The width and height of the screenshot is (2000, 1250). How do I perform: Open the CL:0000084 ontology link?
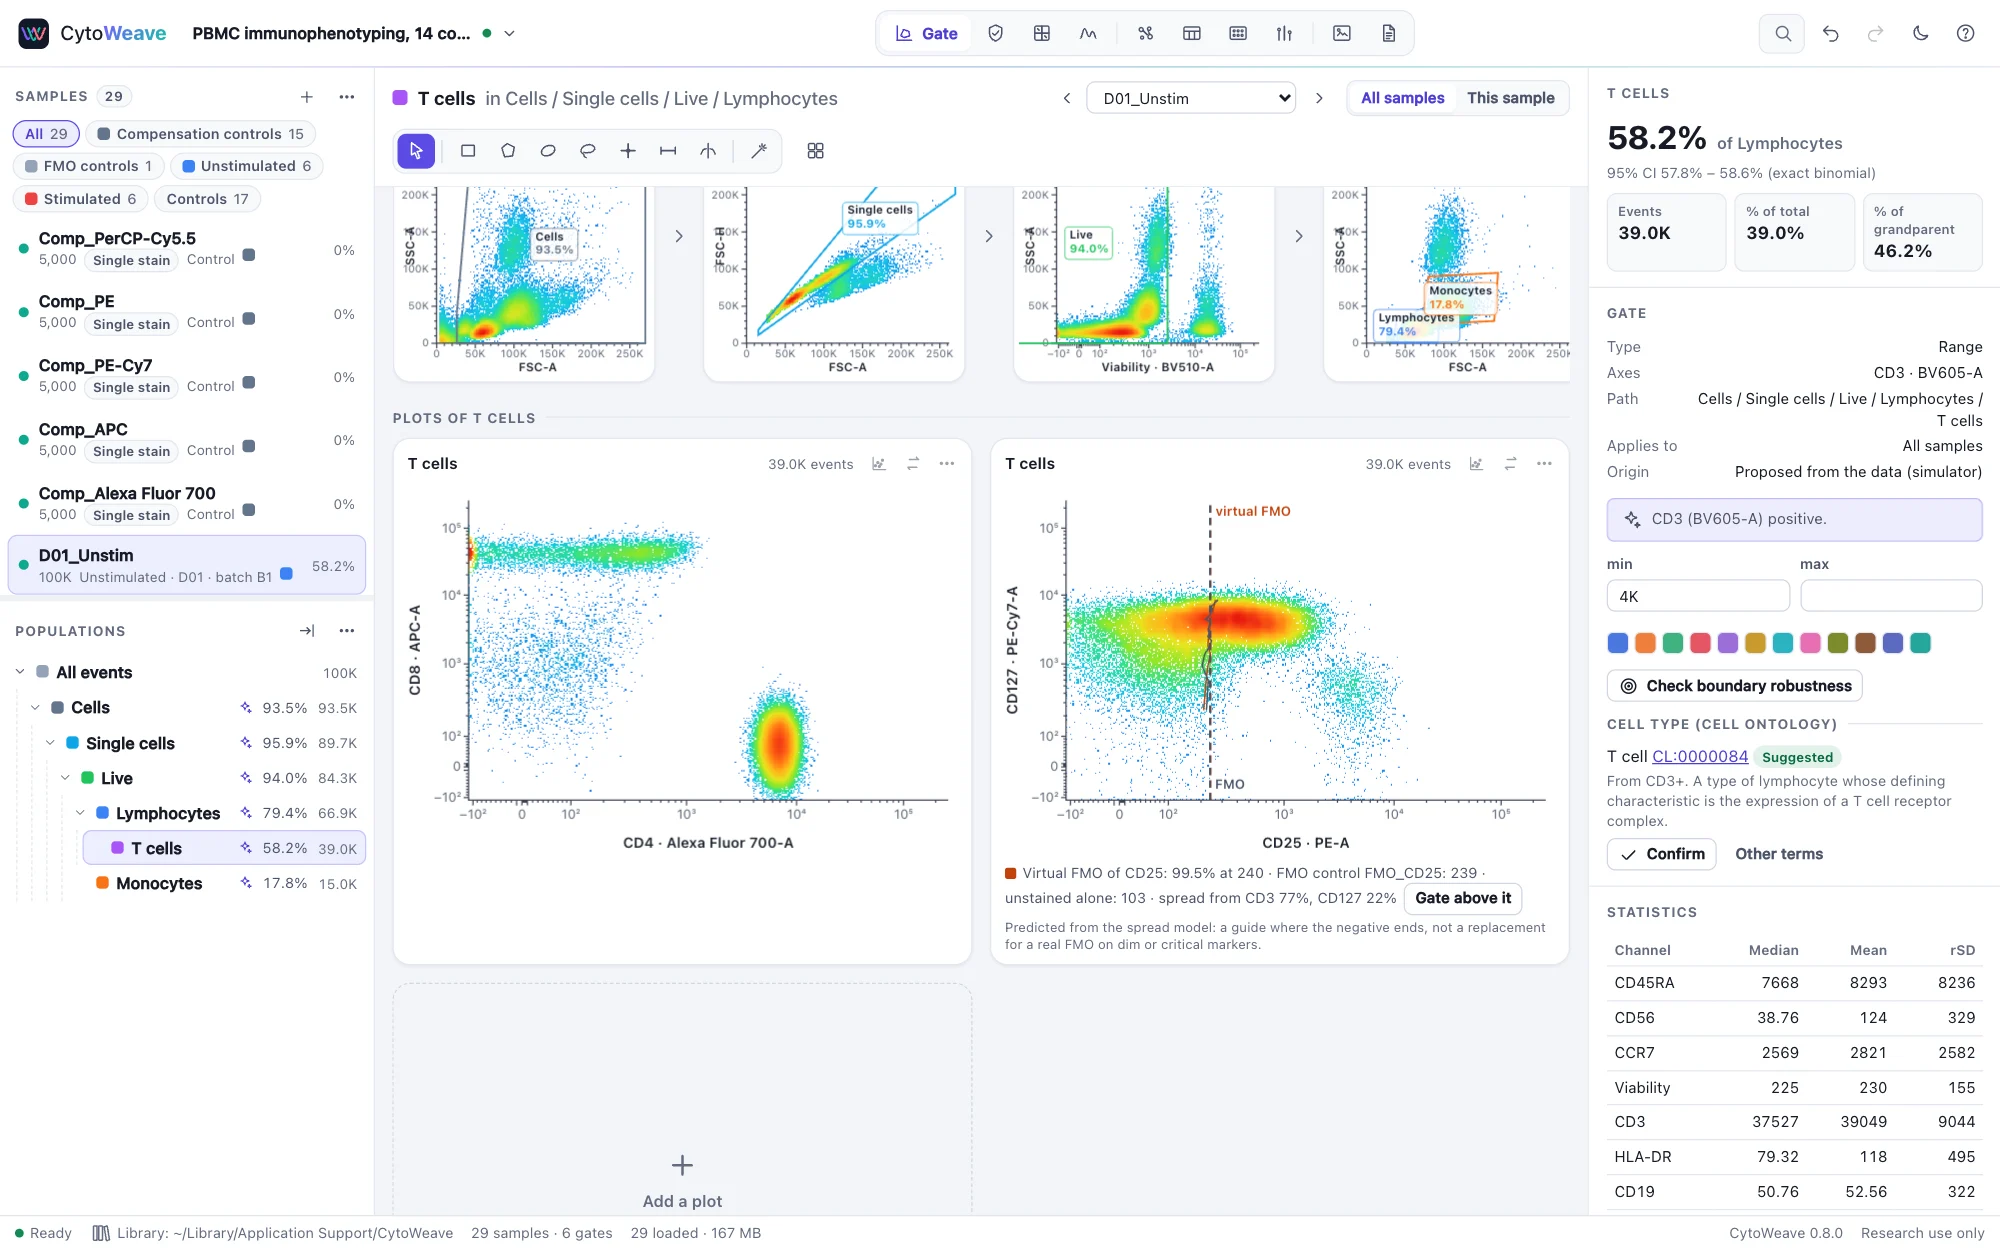(1700, 757)
